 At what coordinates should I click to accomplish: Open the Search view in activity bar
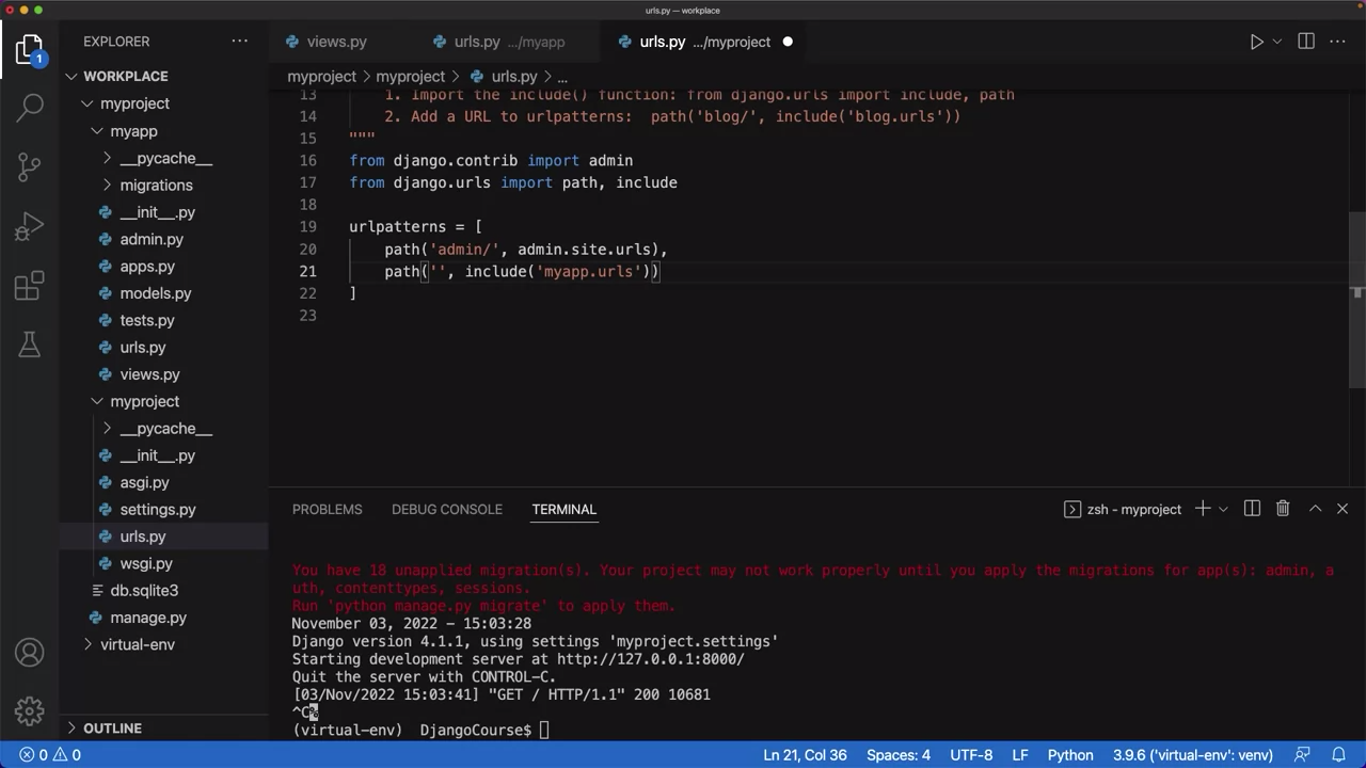[30, 107]
